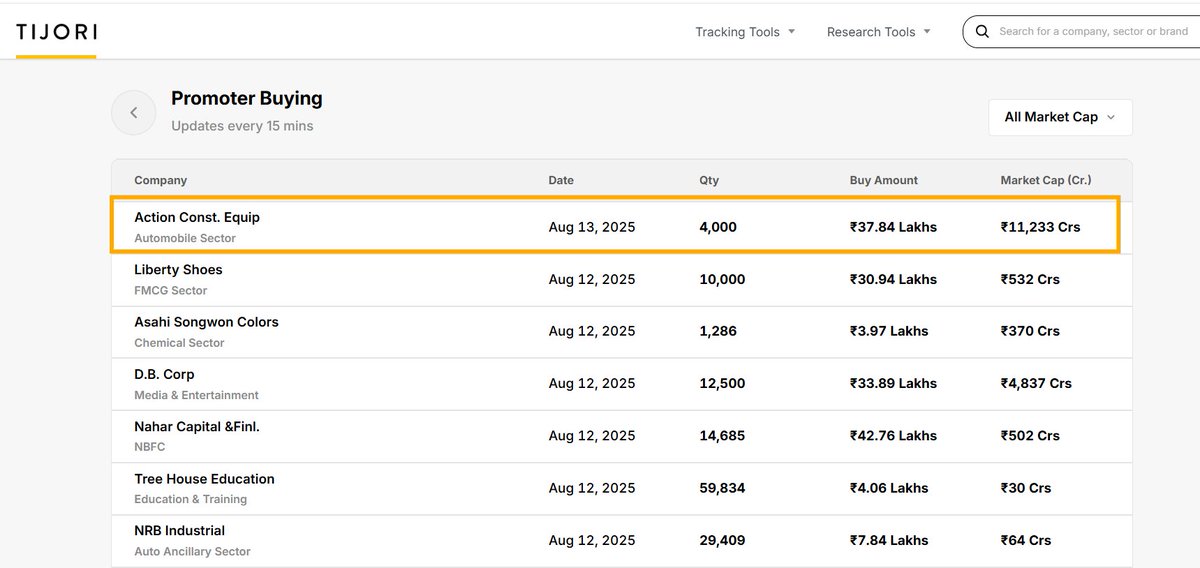This screenshot has width=1200, height=568.
Task: Select the ₹42.76 Lakhs buy amount
Action: pos(893,436)
